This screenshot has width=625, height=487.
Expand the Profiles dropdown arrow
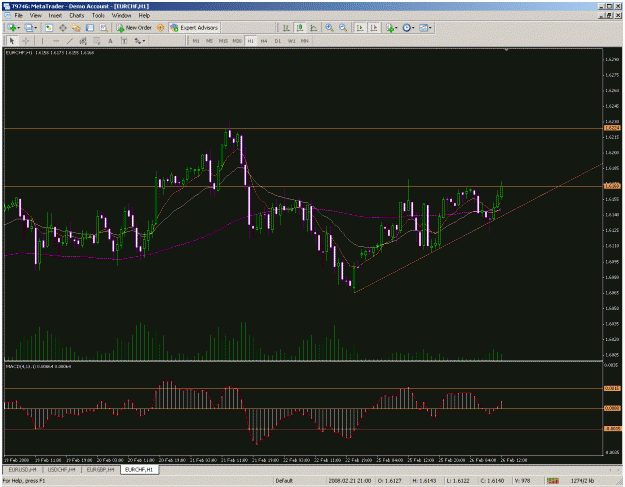click(35, 28)
